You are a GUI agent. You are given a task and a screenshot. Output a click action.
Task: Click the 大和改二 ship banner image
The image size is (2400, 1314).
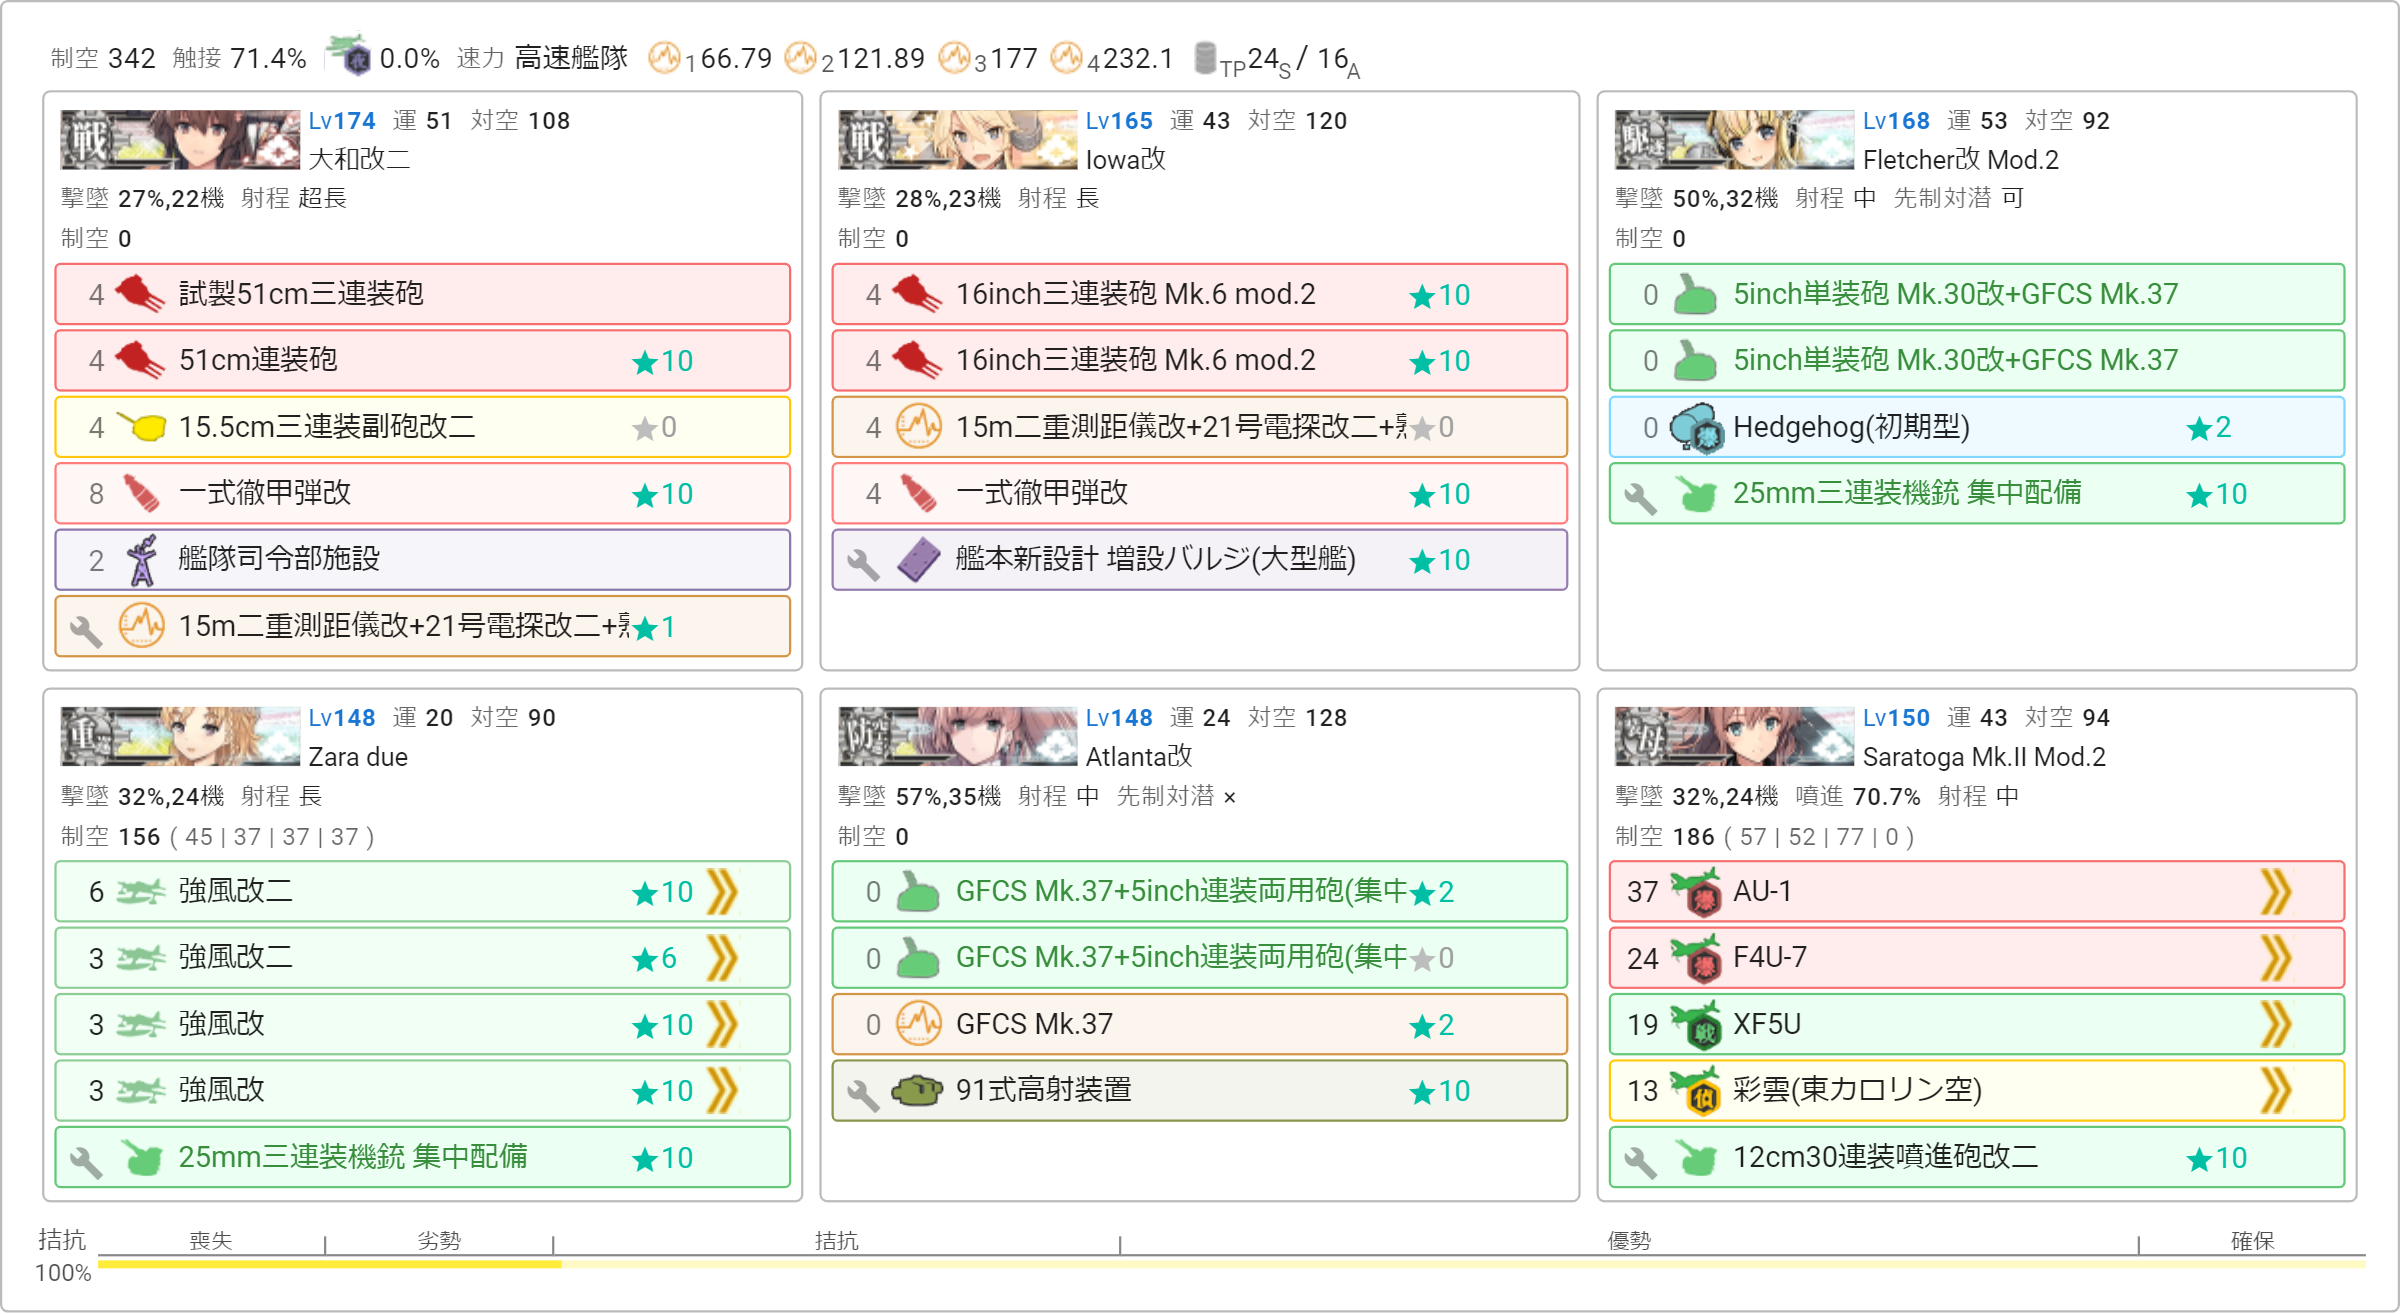pos(180,139)
